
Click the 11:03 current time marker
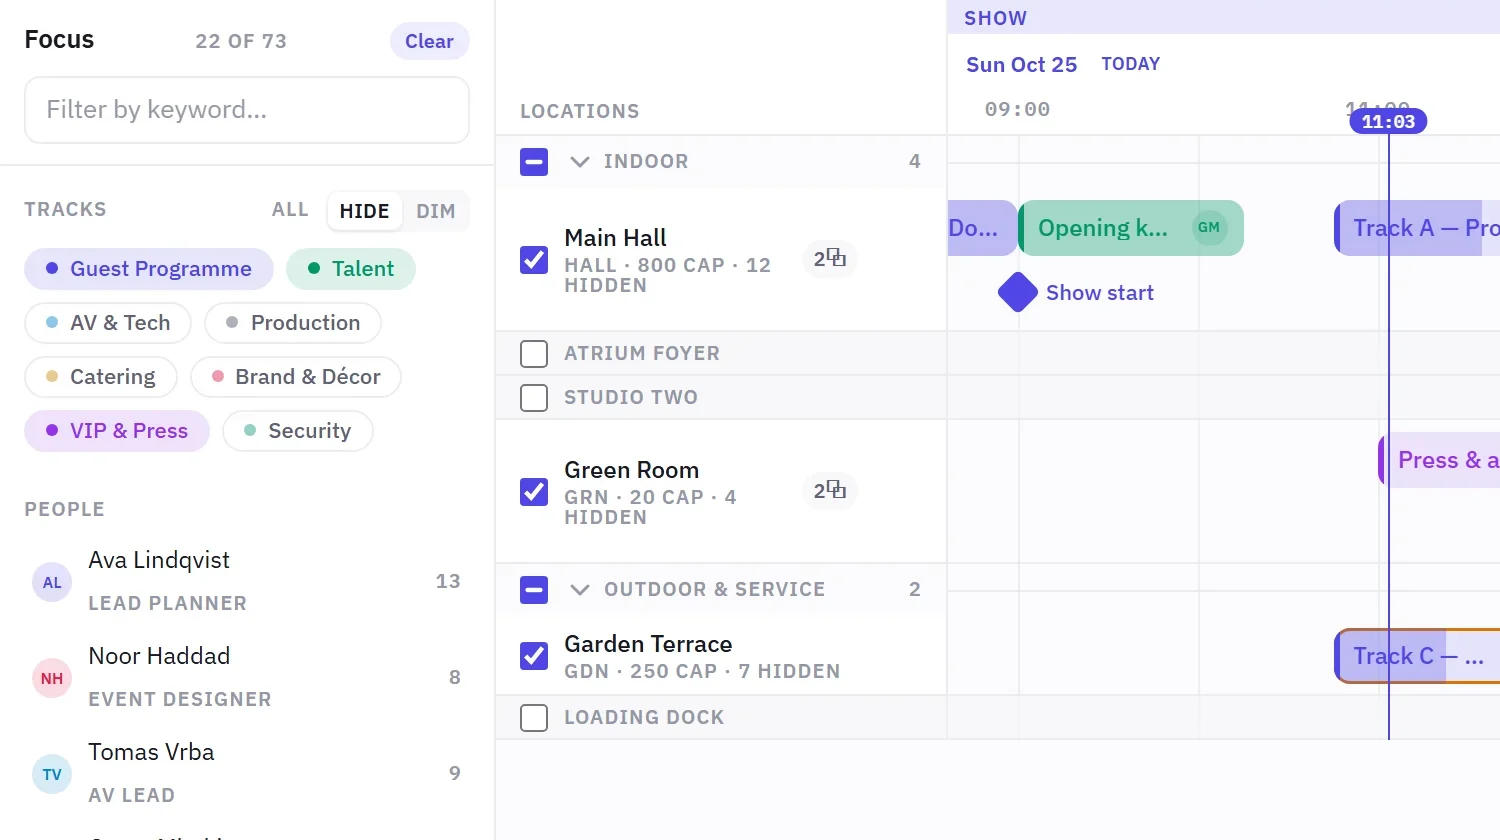[x=1388, y=122]
